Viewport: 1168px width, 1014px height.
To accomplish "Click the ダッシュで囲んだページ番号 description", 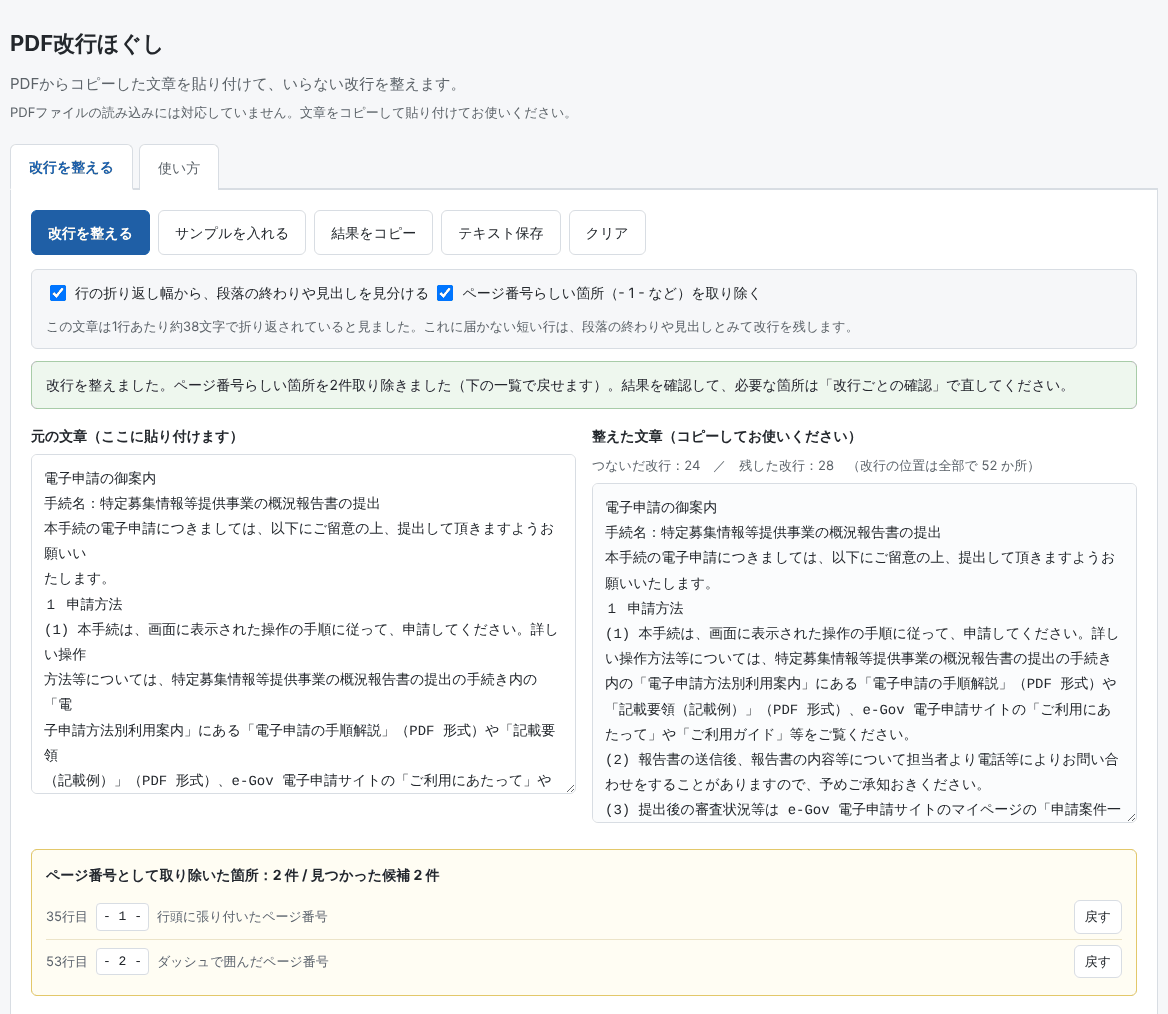I will pyautogui.click(x=242, y=962).
